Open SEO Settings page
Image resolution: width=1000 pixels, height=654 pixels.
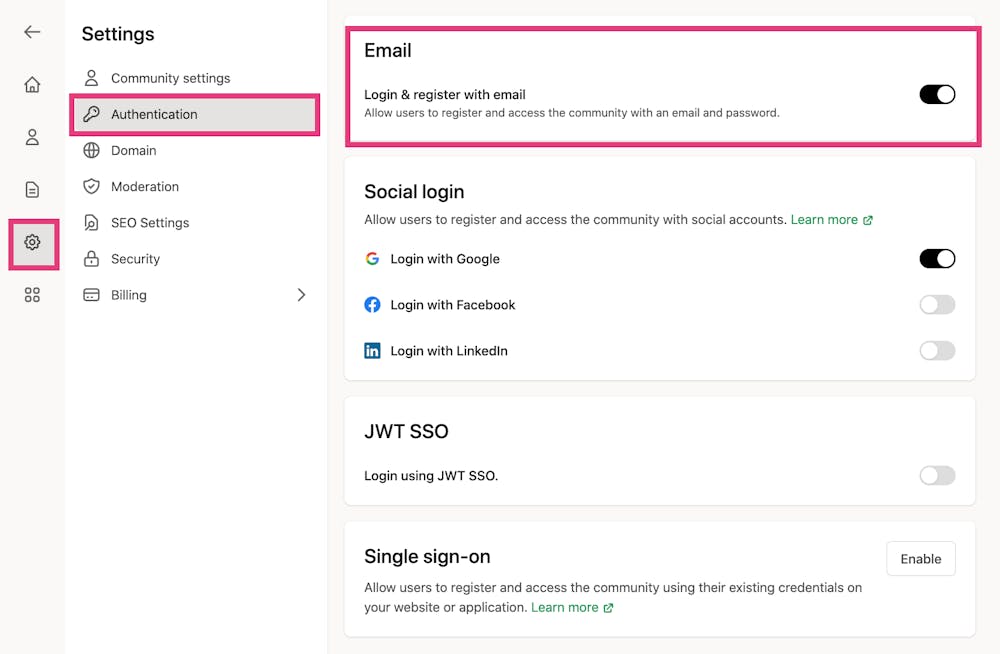pos(150,223)
